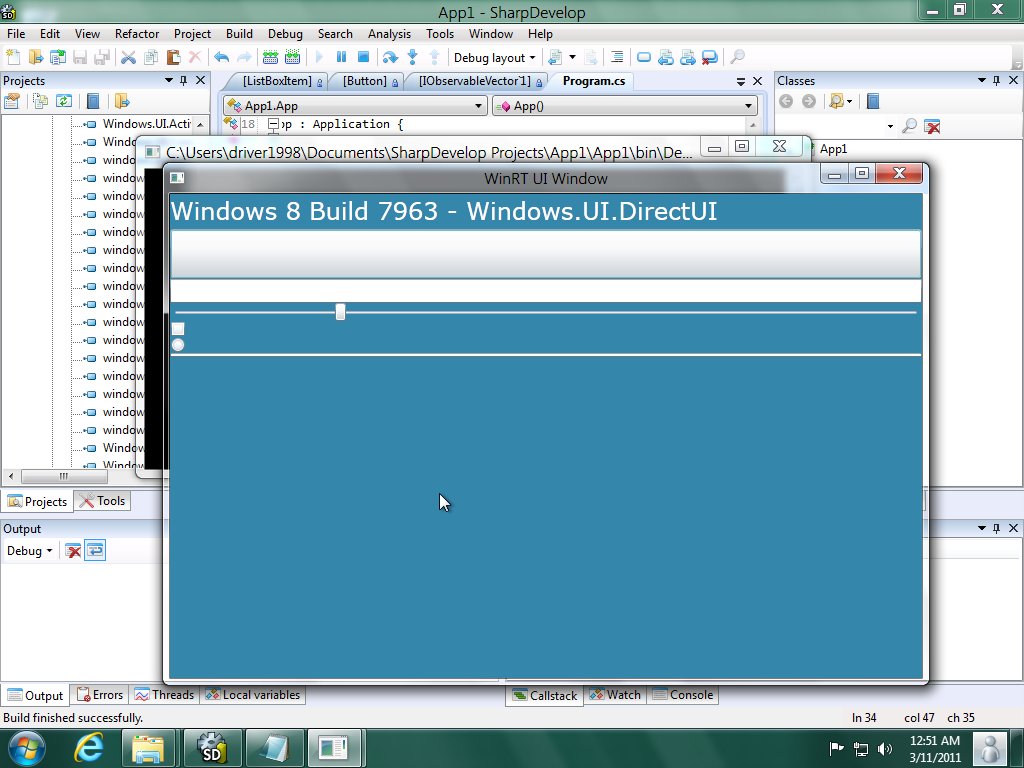Stop debugging with the Stop icon

(x=364, y=57)
